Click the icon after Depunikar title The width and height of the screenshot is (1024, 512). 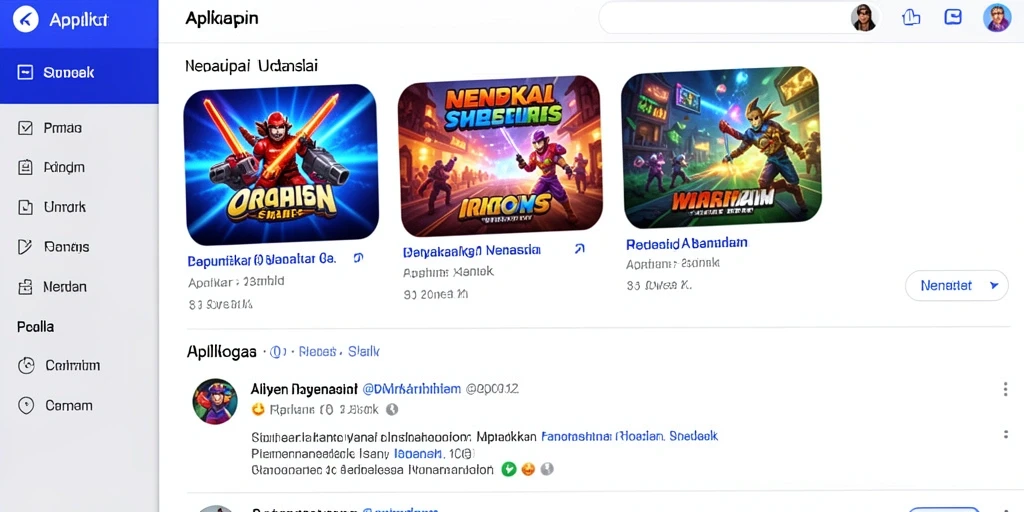(358, 259)
